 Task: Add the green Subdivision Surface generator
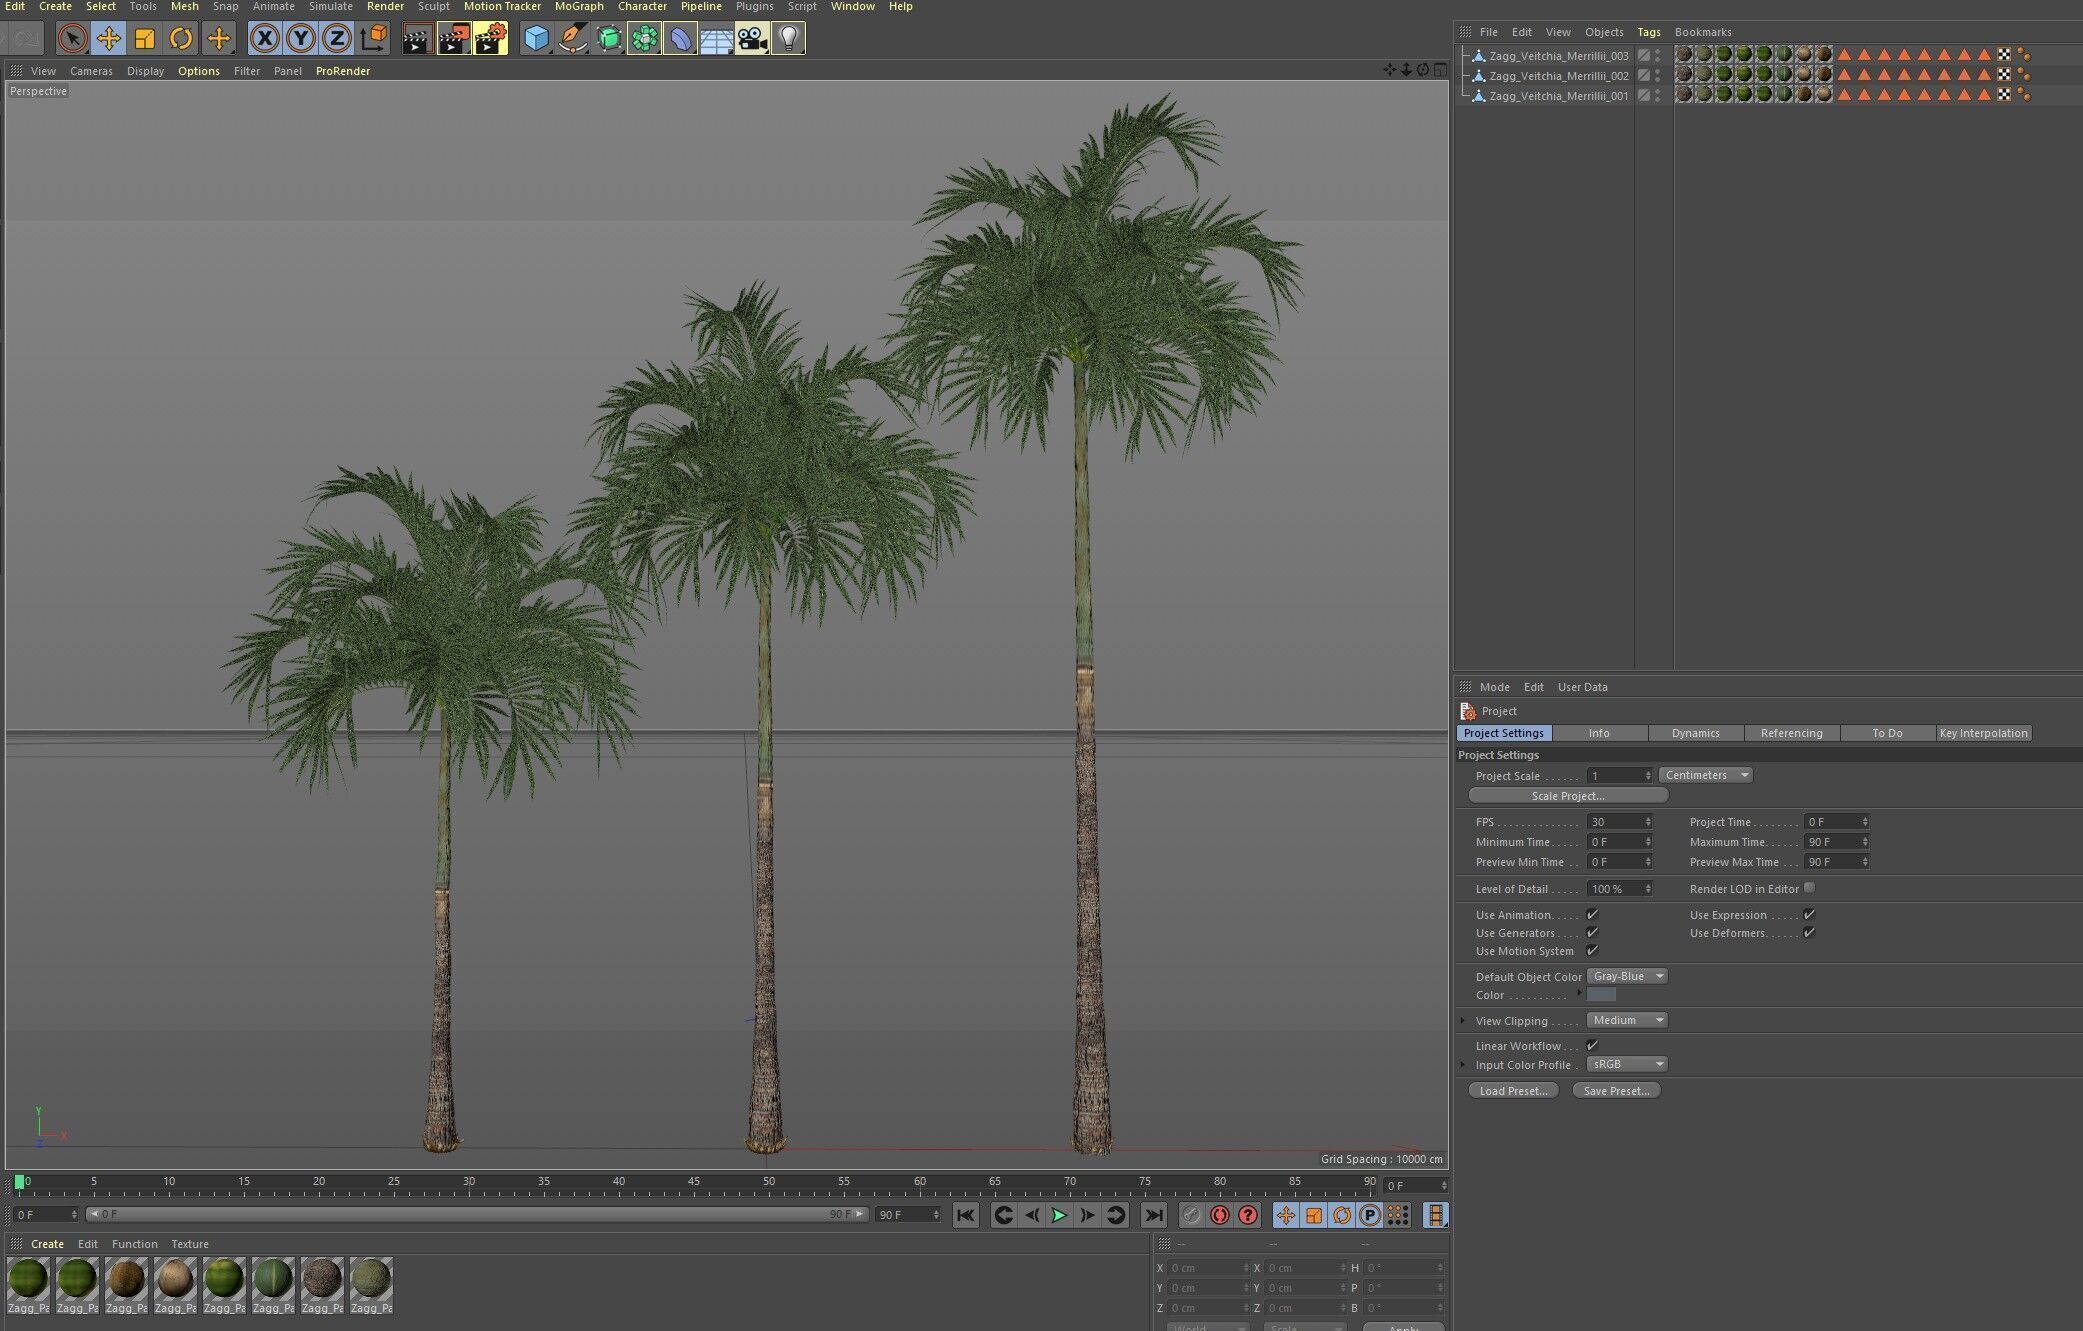click(x=609, y=39)
